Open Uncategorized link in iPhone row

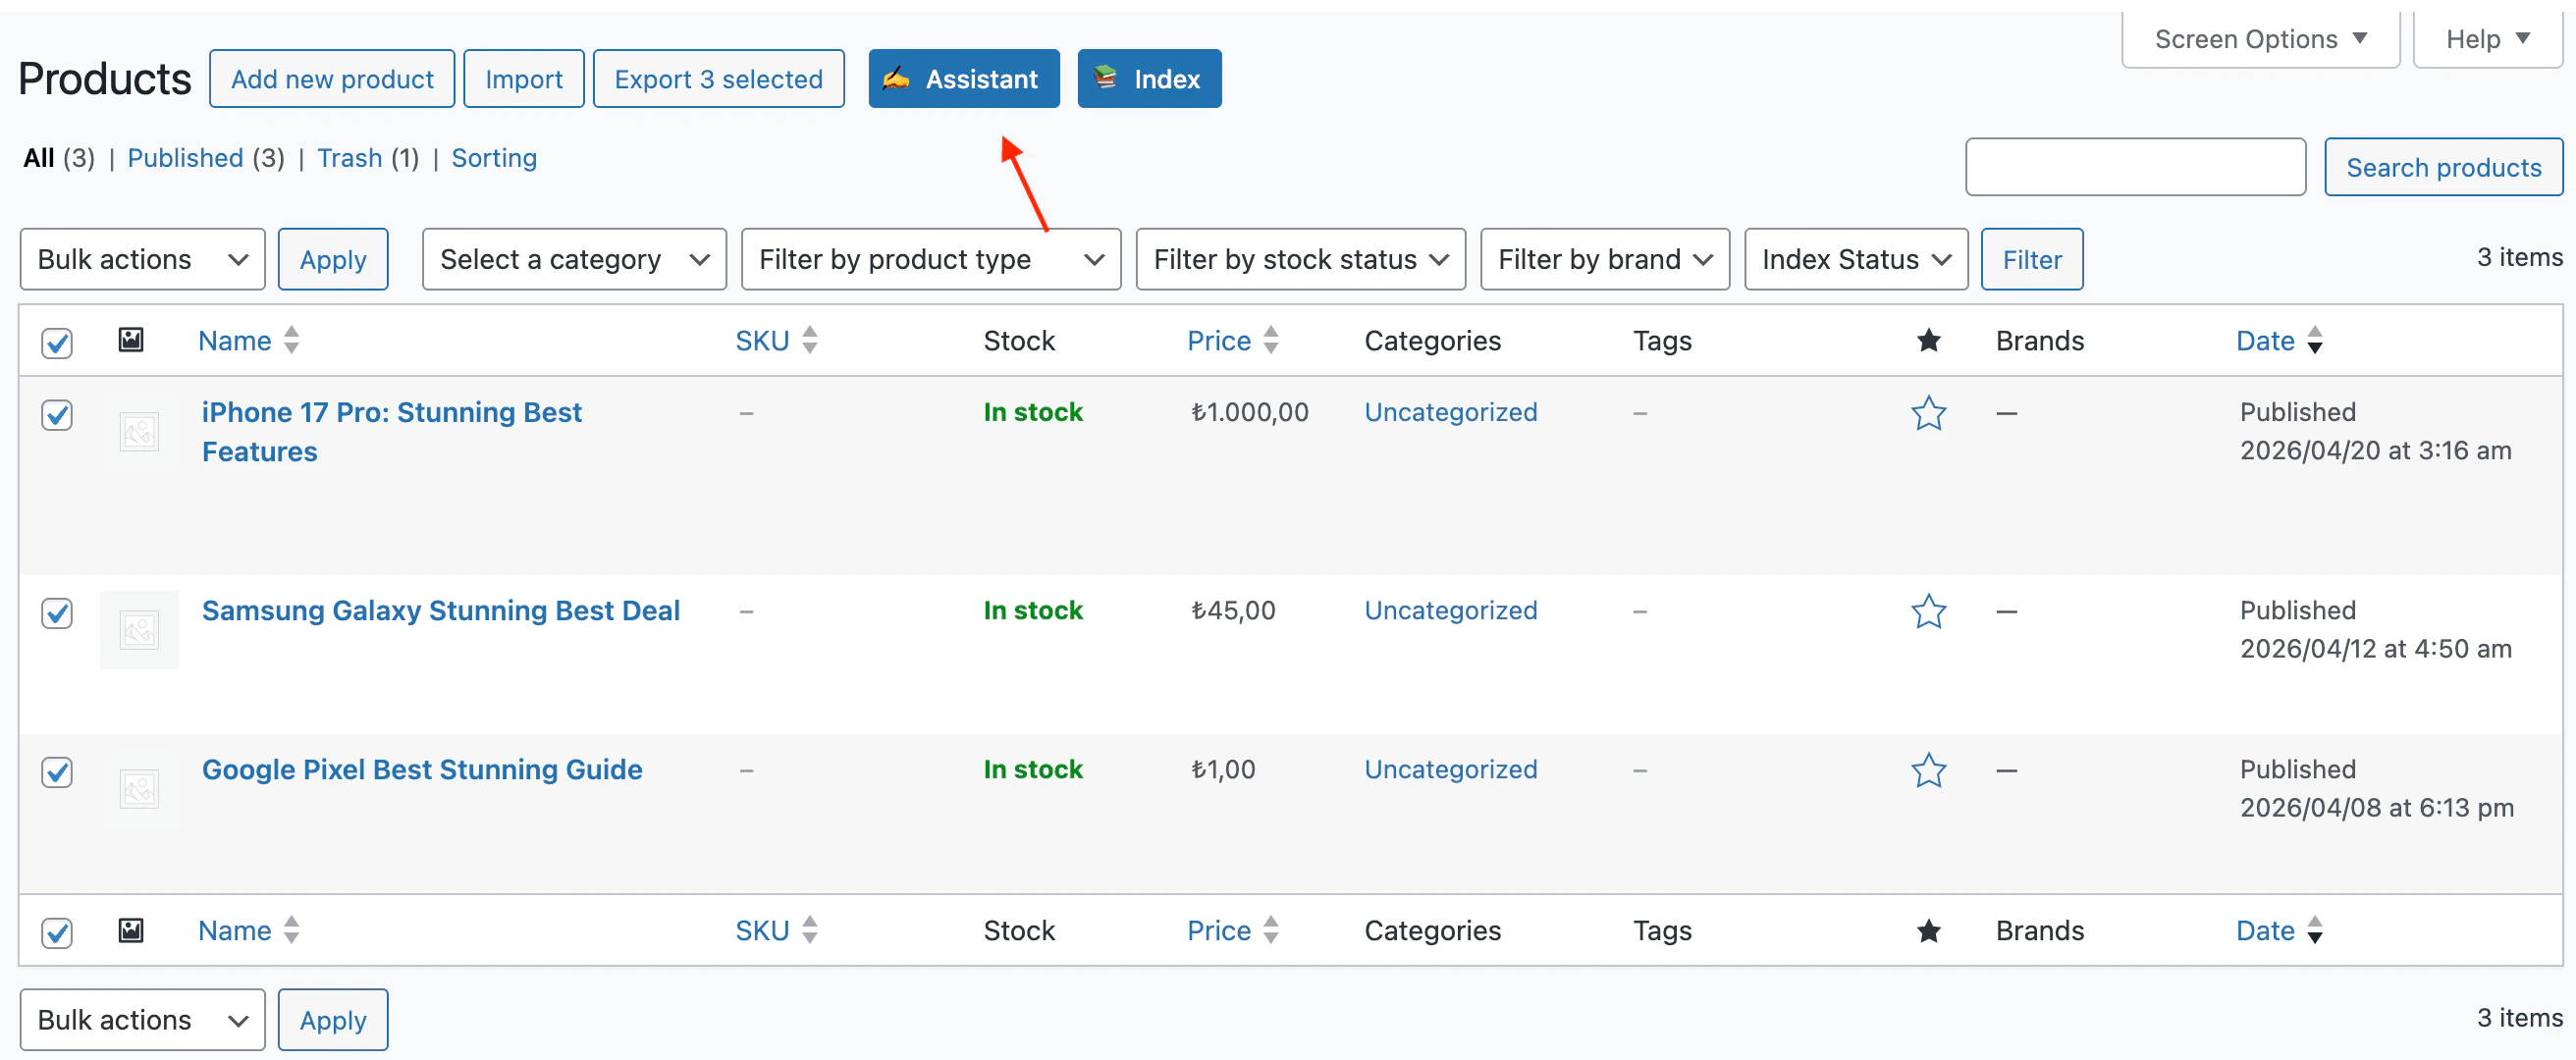point(1450,412)
